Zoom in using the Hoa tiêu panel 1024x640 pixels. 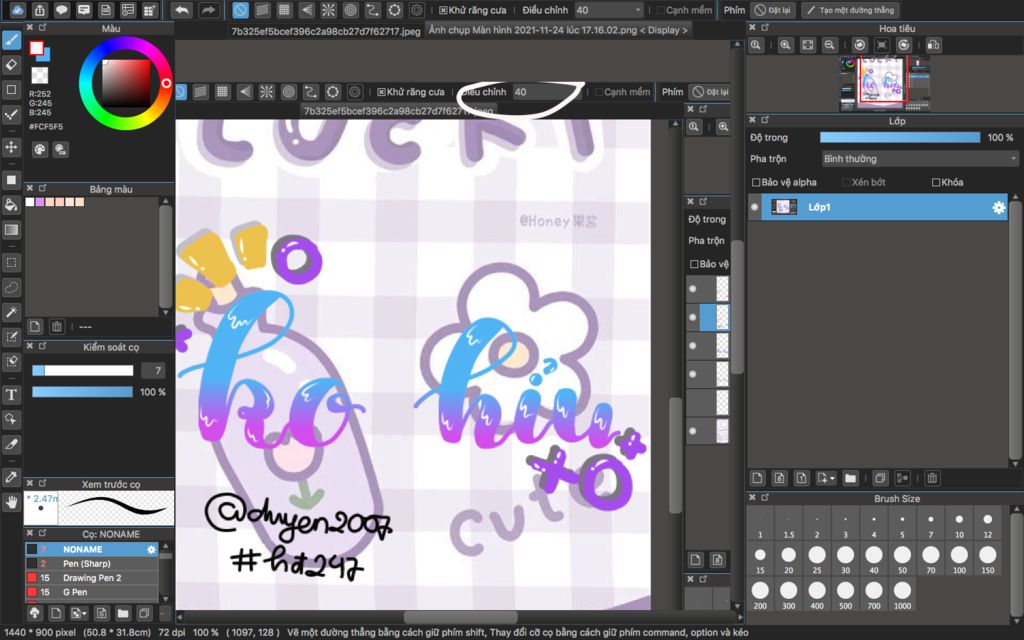[x=785, y=45]
